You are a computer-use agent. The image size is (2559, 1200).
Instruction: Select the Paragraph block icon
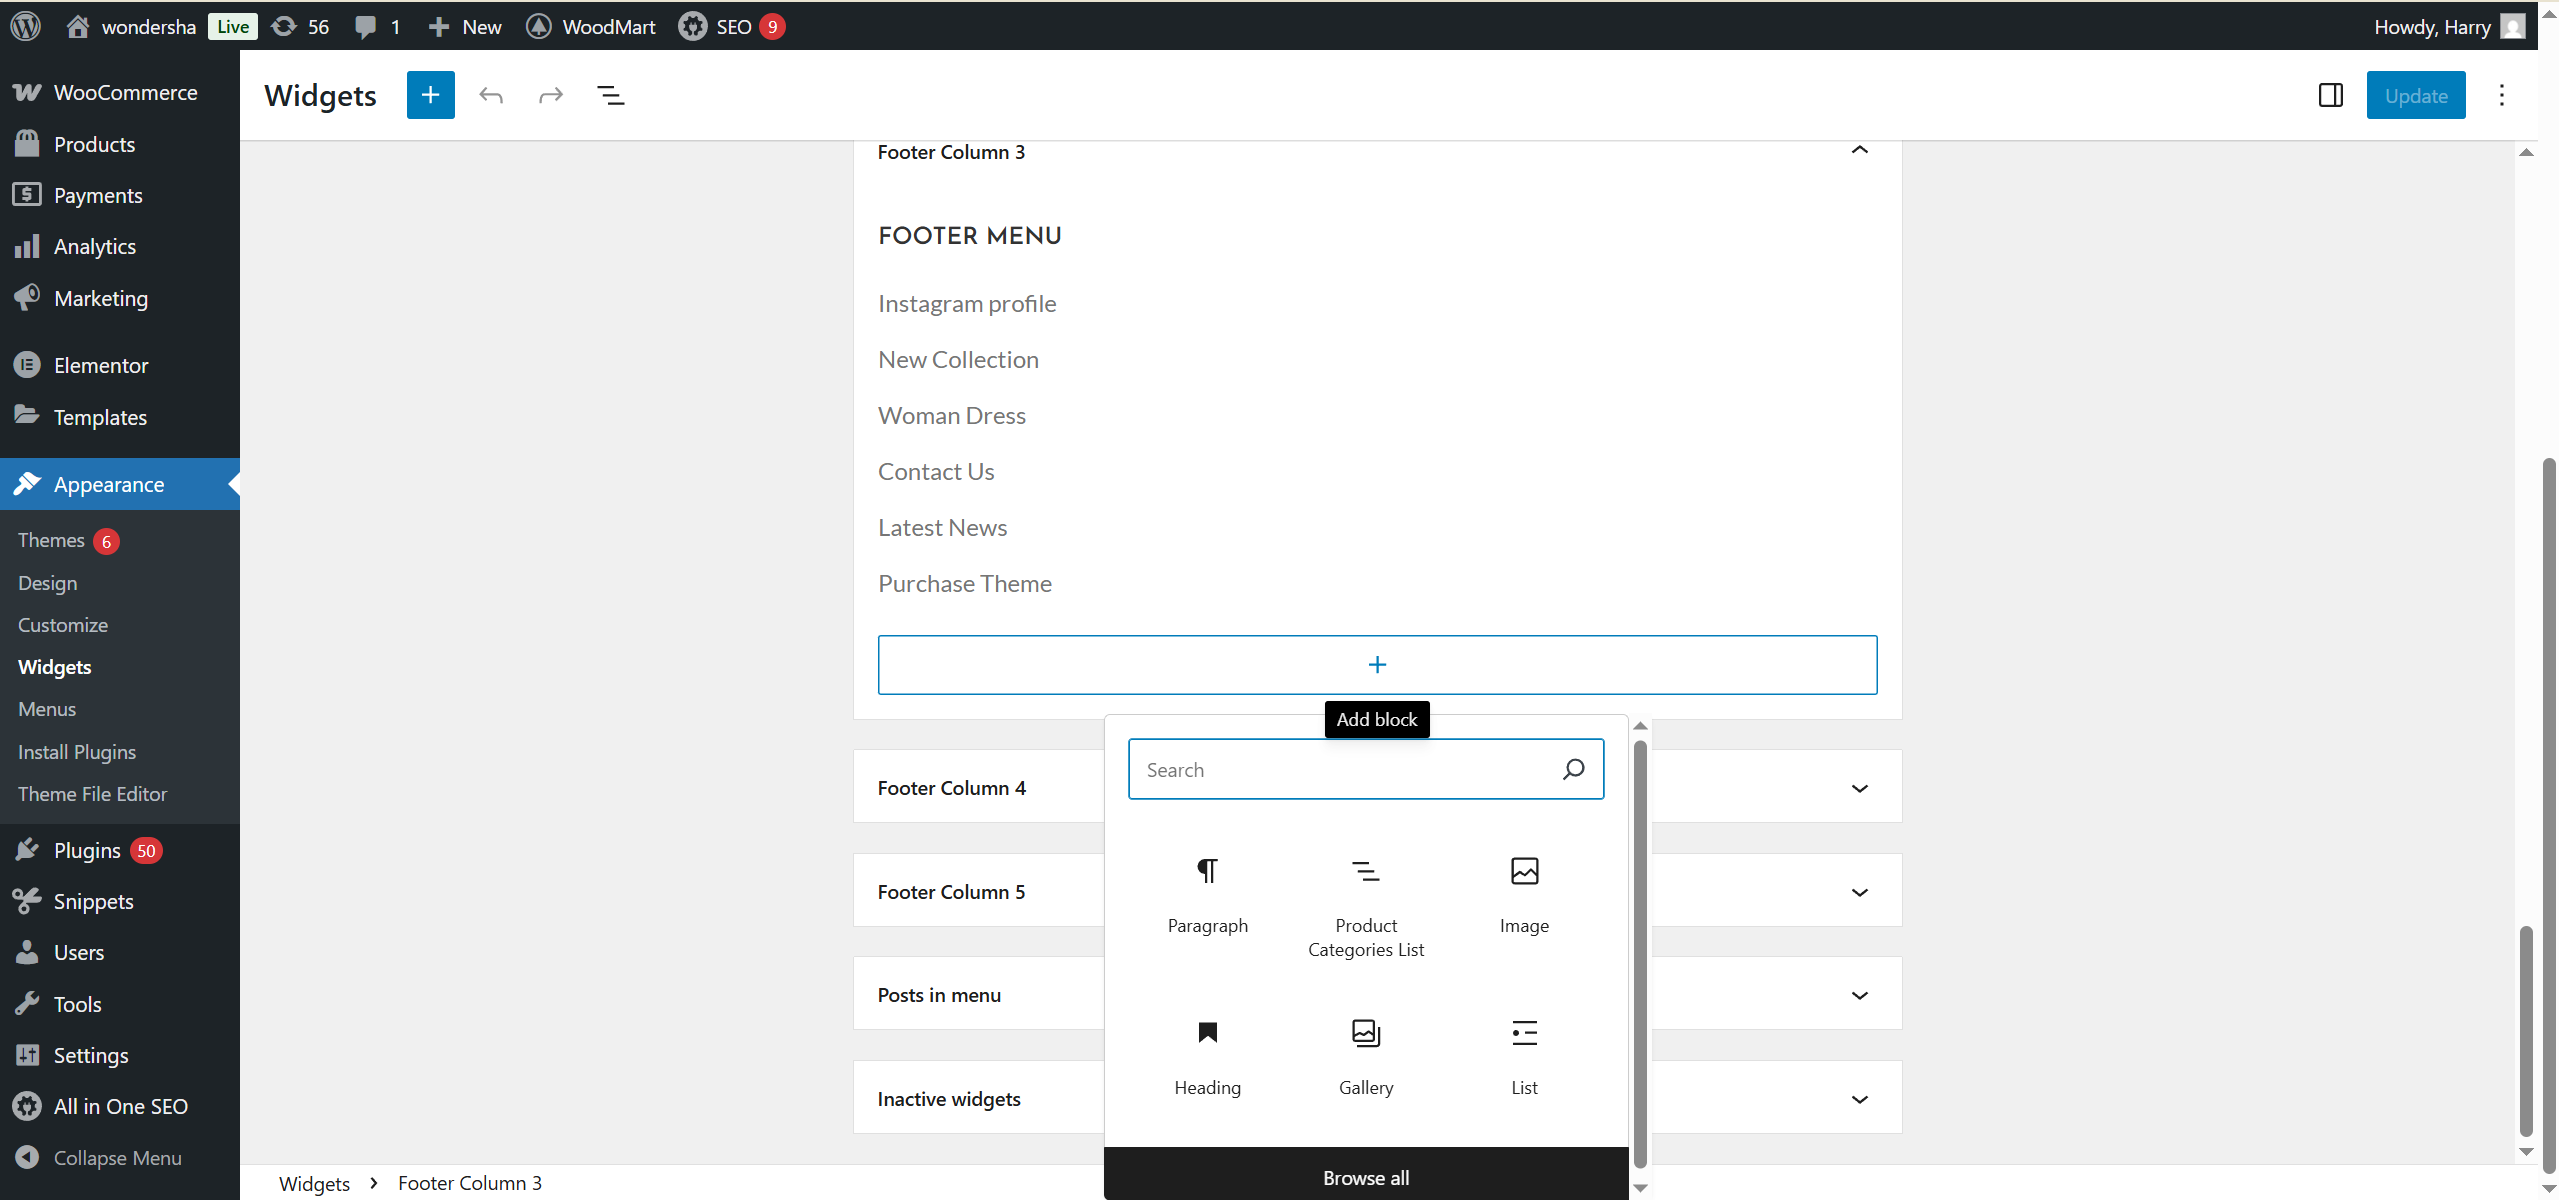[x=1206, y=871]
